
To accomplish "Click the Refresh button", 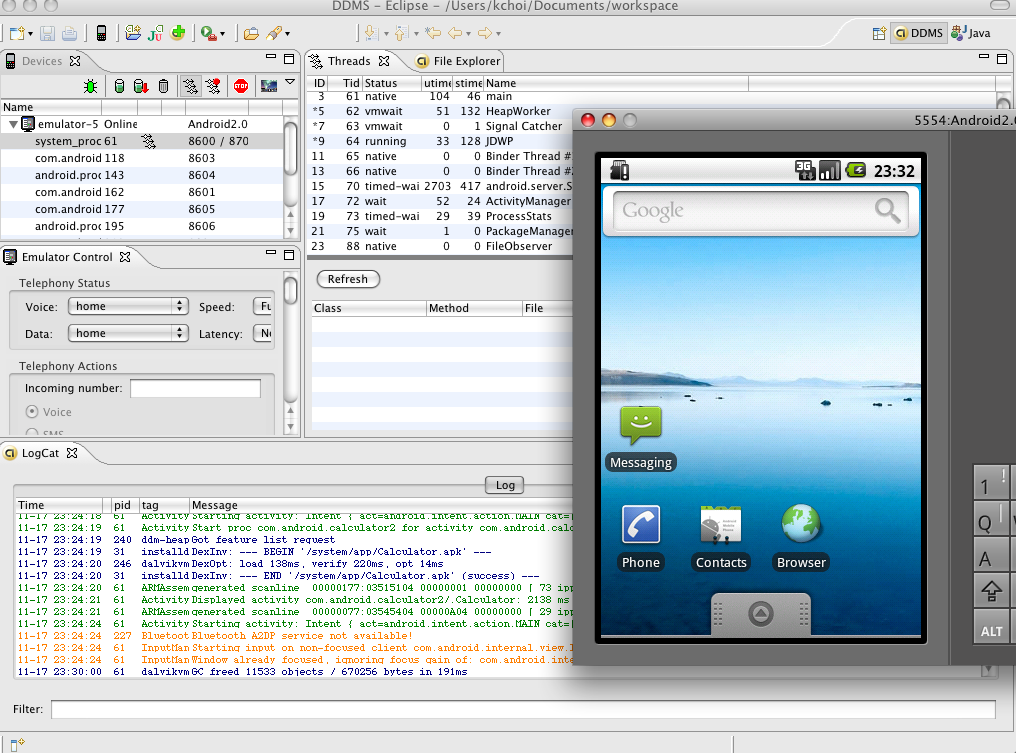I will click(x=348, y=279).
